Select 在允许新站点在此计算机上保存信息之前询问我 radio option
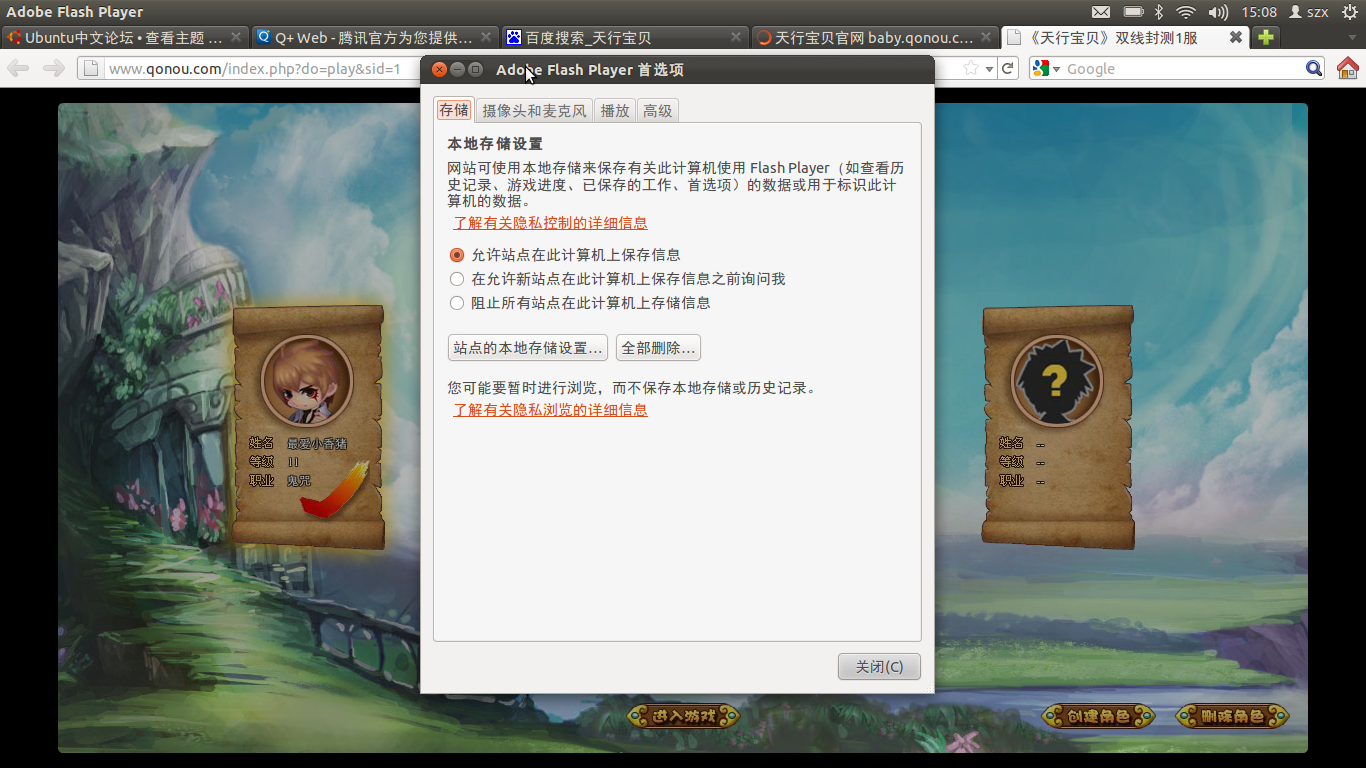This screenshot has width=1366, height=768. [x=618, y=279]
